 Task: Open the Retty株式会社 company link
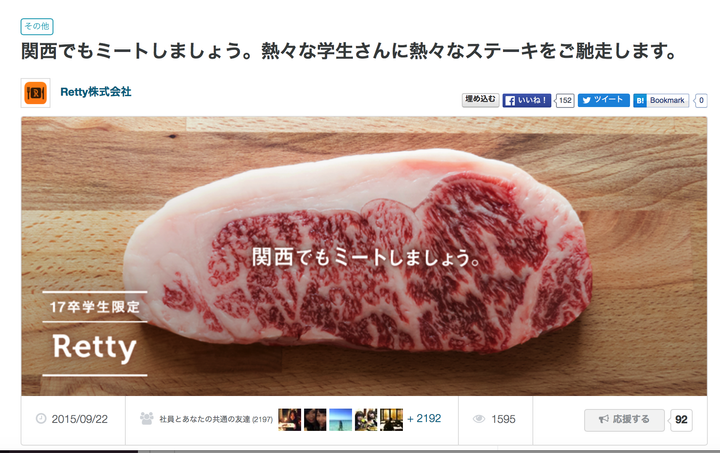(x=96, y=92)
